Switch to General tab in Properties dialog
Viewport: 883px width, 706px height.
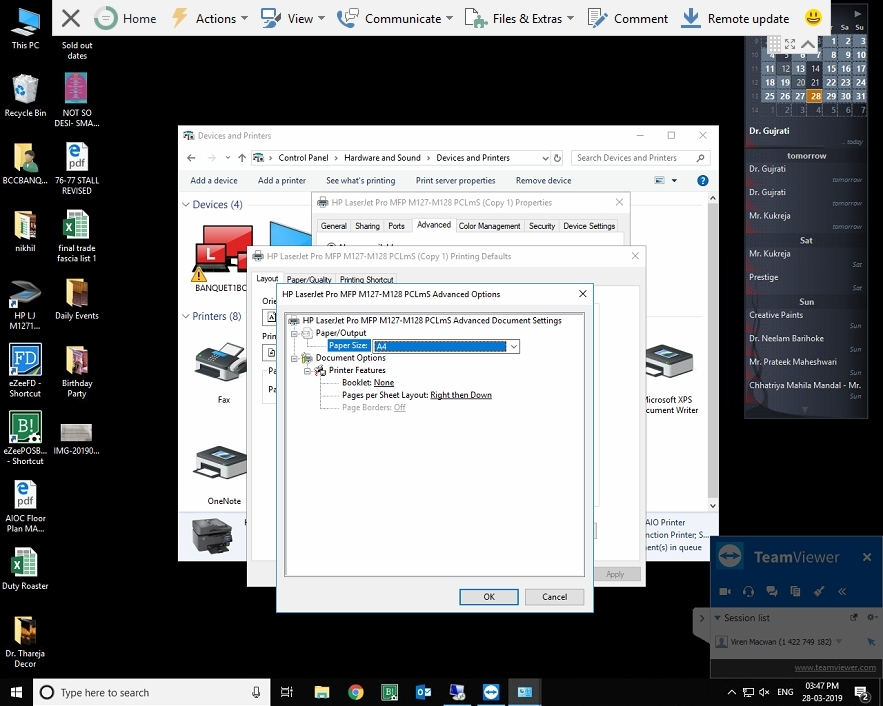coord(333,226)
